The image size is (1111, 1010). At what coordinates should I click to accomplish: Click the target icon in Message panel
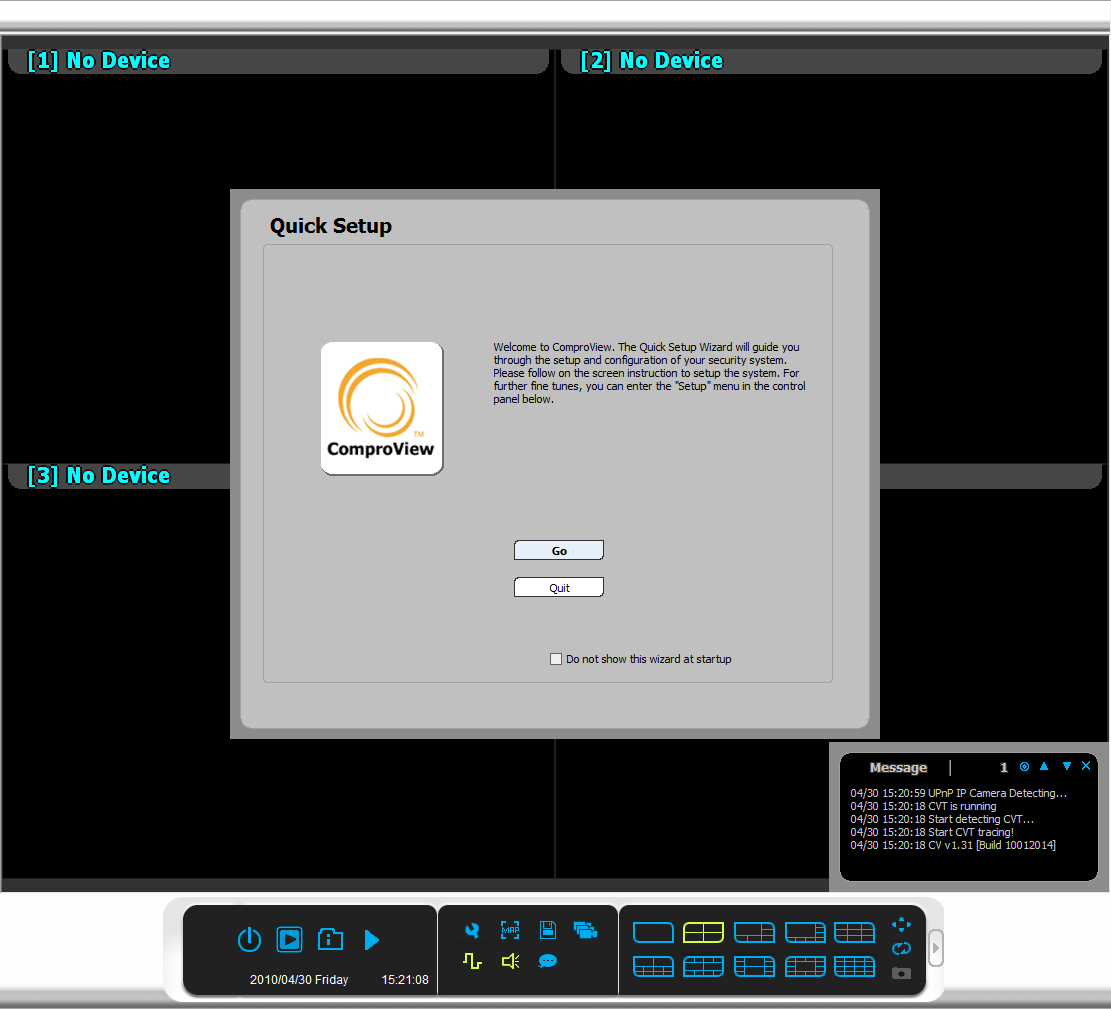click(1024, 767)
